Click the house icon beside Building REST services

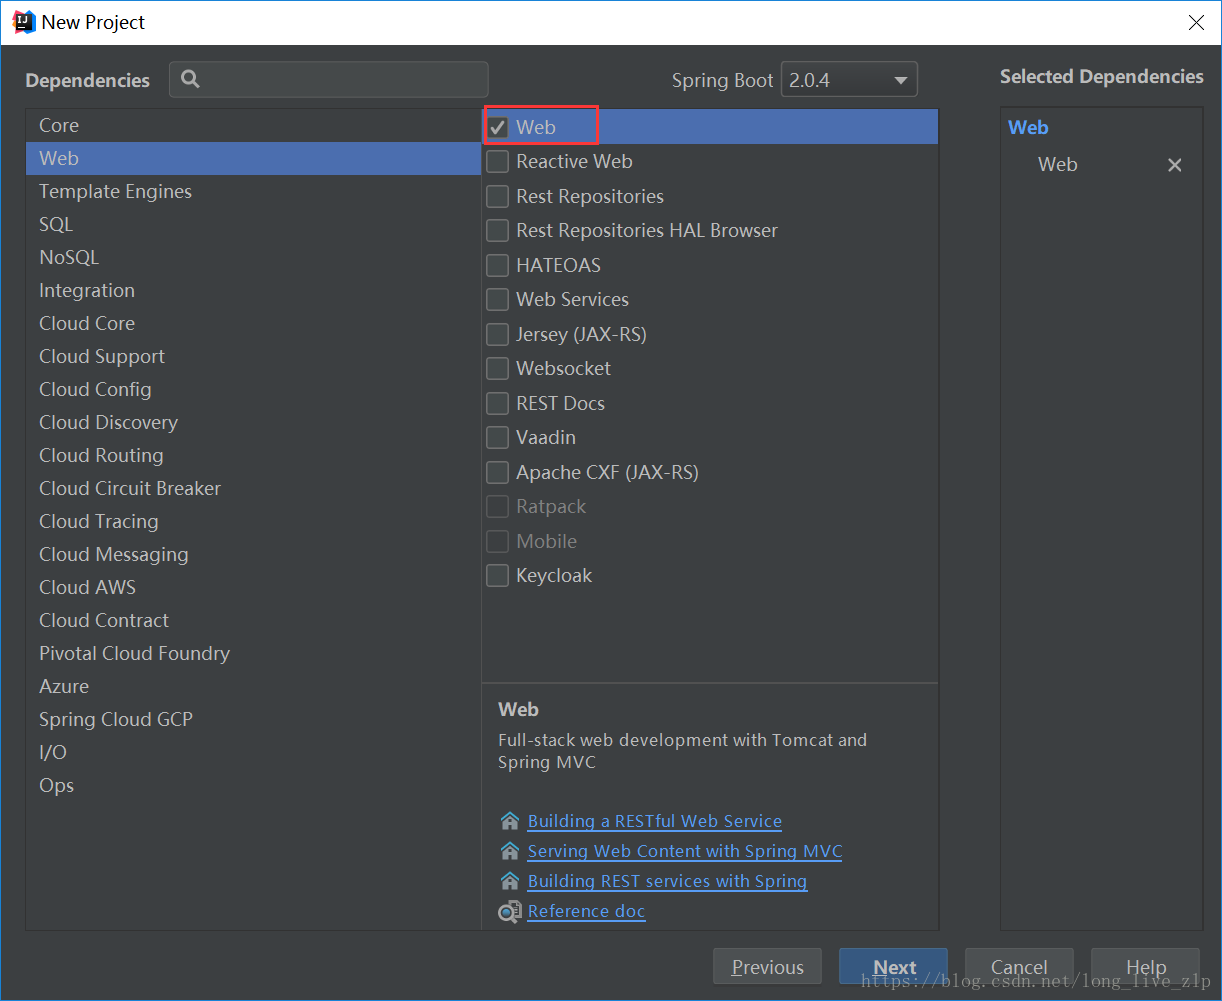510,881
